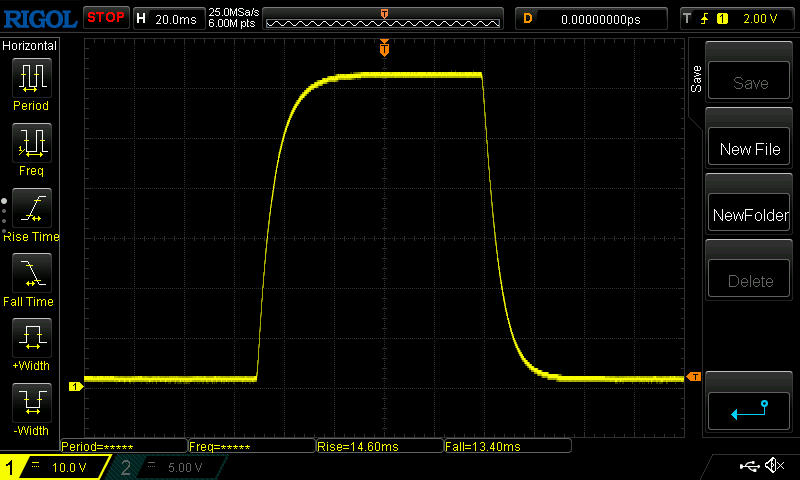The image size is (800, 480).
Task: Click the trigger level 2.00 V readout
Action: point(760,19)
